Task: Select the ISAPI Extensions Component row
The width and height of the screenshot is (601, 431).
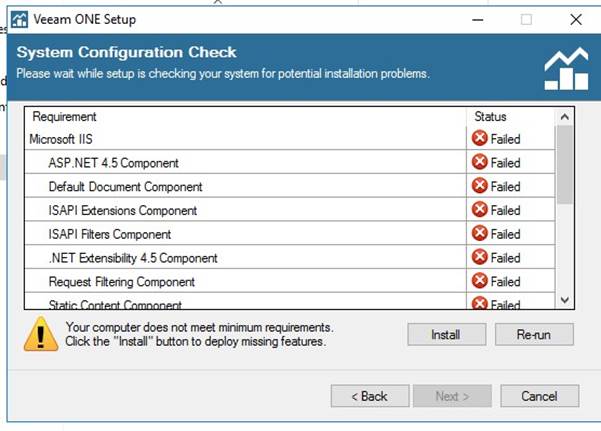Action: click(x=290, y=210)
